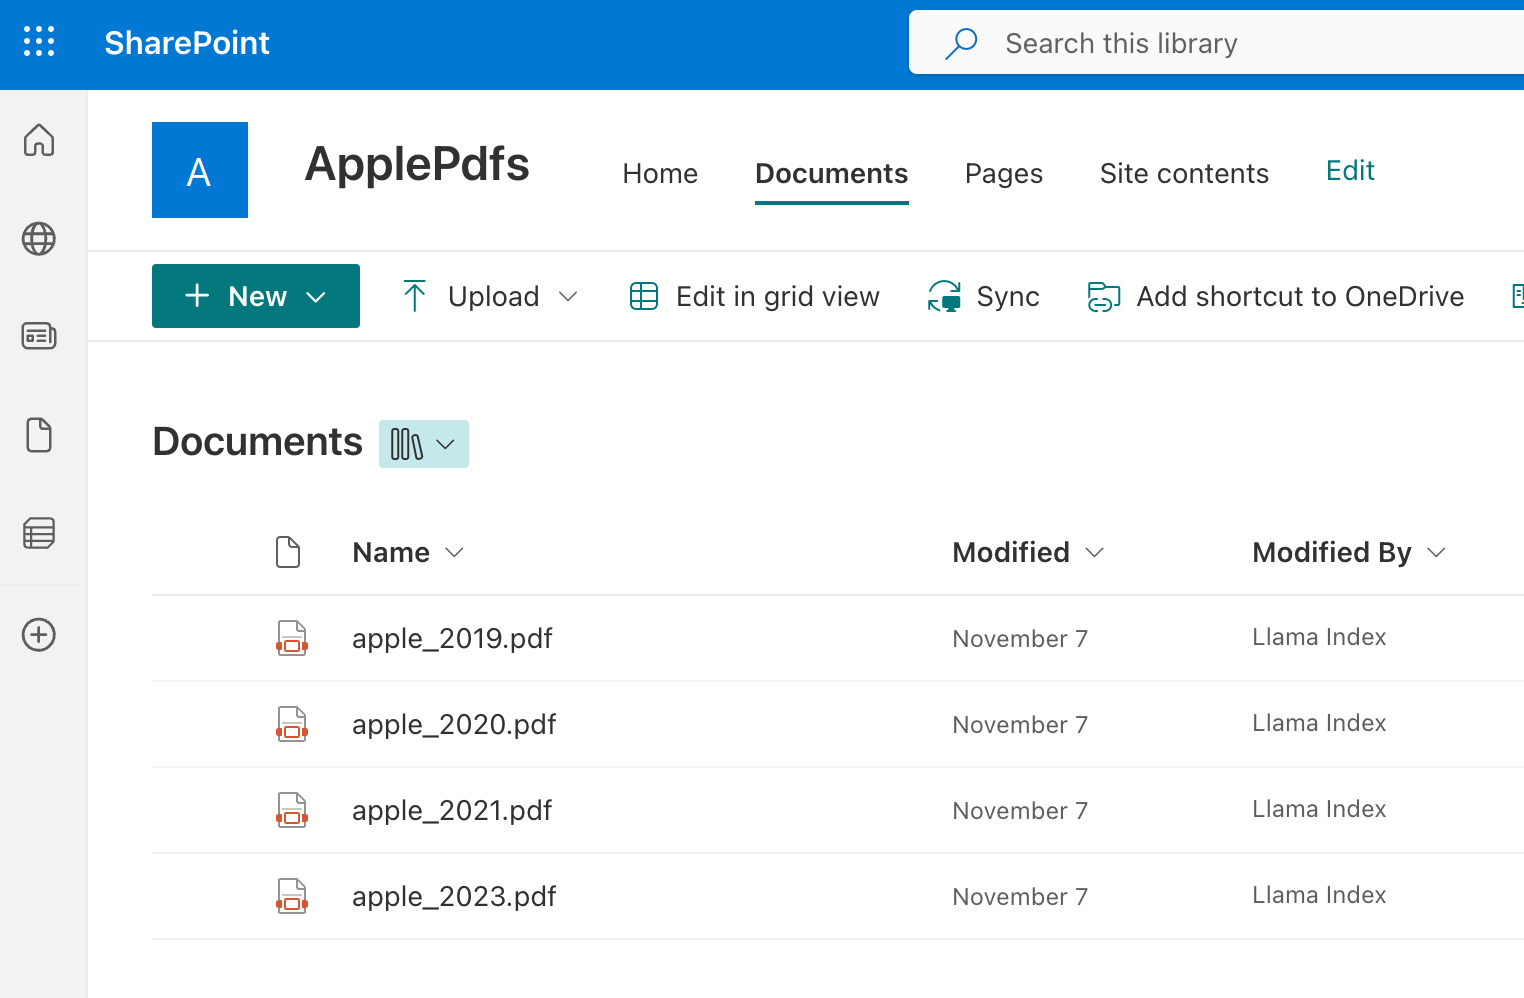Click the PDF icon for apple_2021.pdf

click(x=292, y=810)
